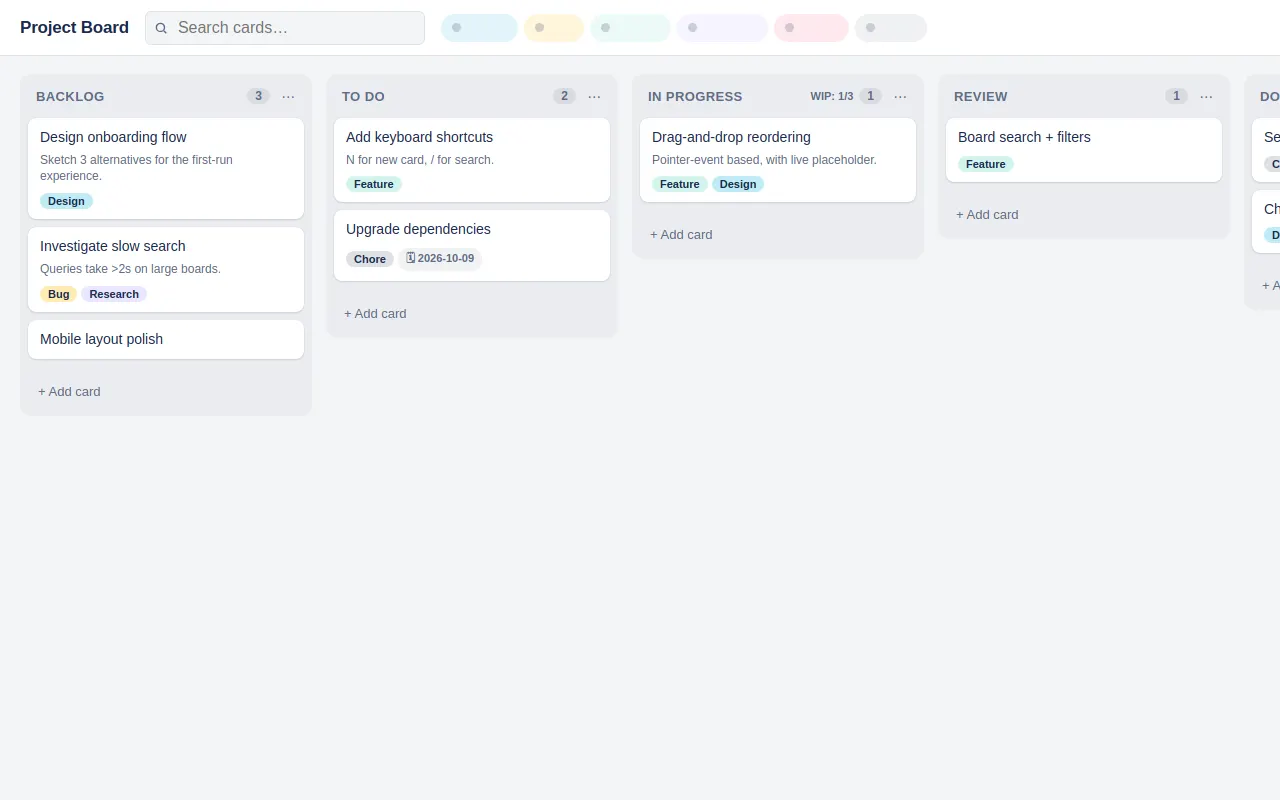The image size is (1280, 800).
Task: Toggle the purple label filter pill
Action: (723, 28)
